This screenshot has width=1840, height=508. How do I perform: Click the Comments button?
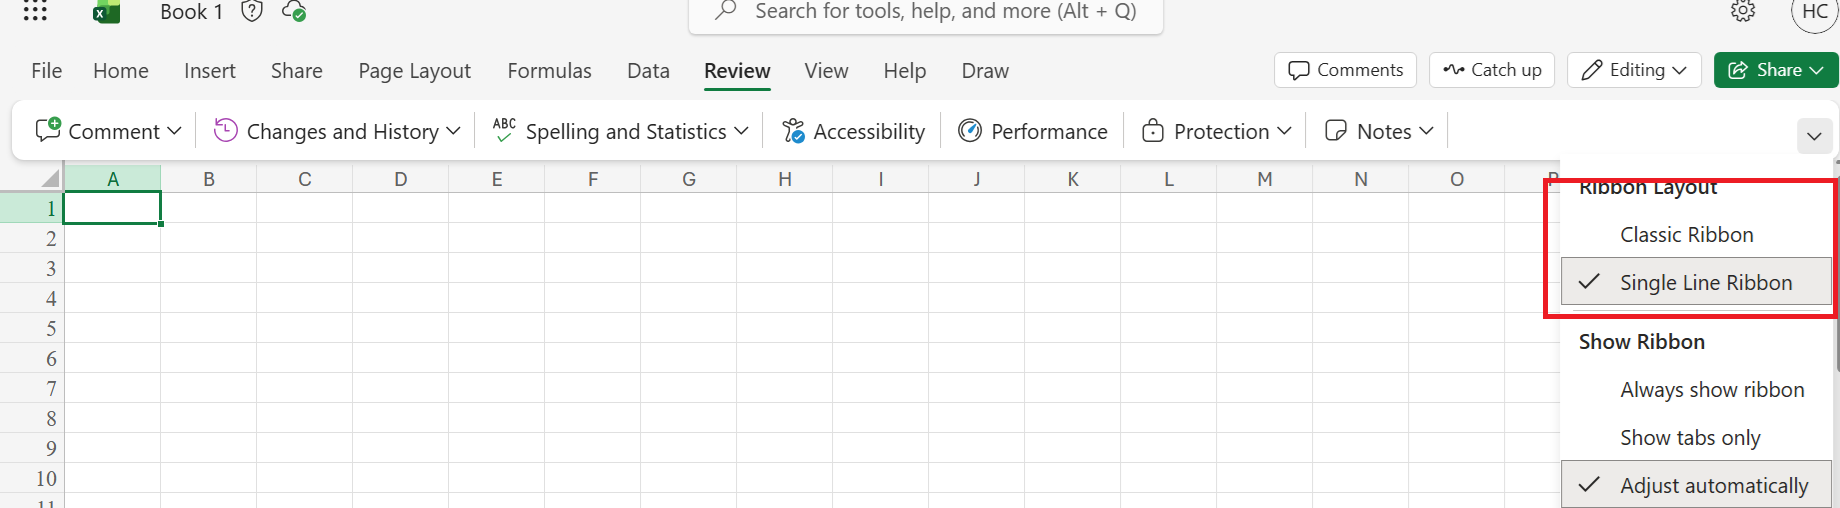pyautogui.click(x=1345, y=70)
